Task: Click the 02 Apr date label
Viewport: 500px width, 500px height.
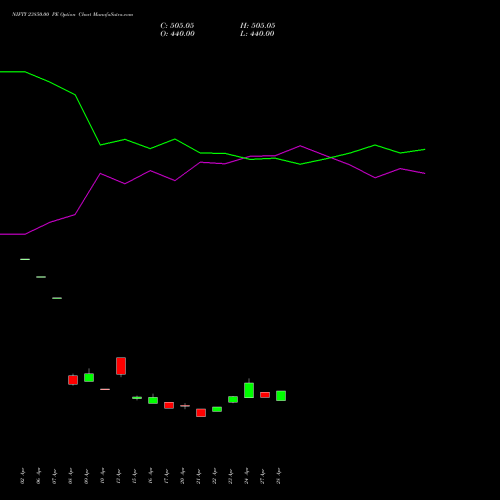Action: (x=23, y=476)
